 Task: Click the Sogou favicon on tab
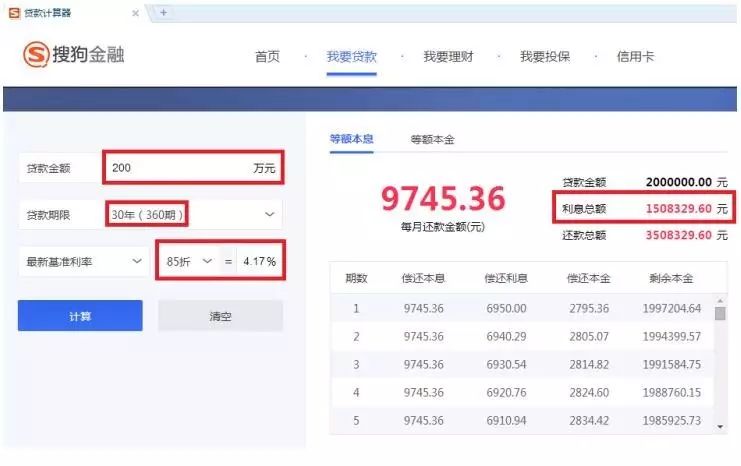pos(15,13)
